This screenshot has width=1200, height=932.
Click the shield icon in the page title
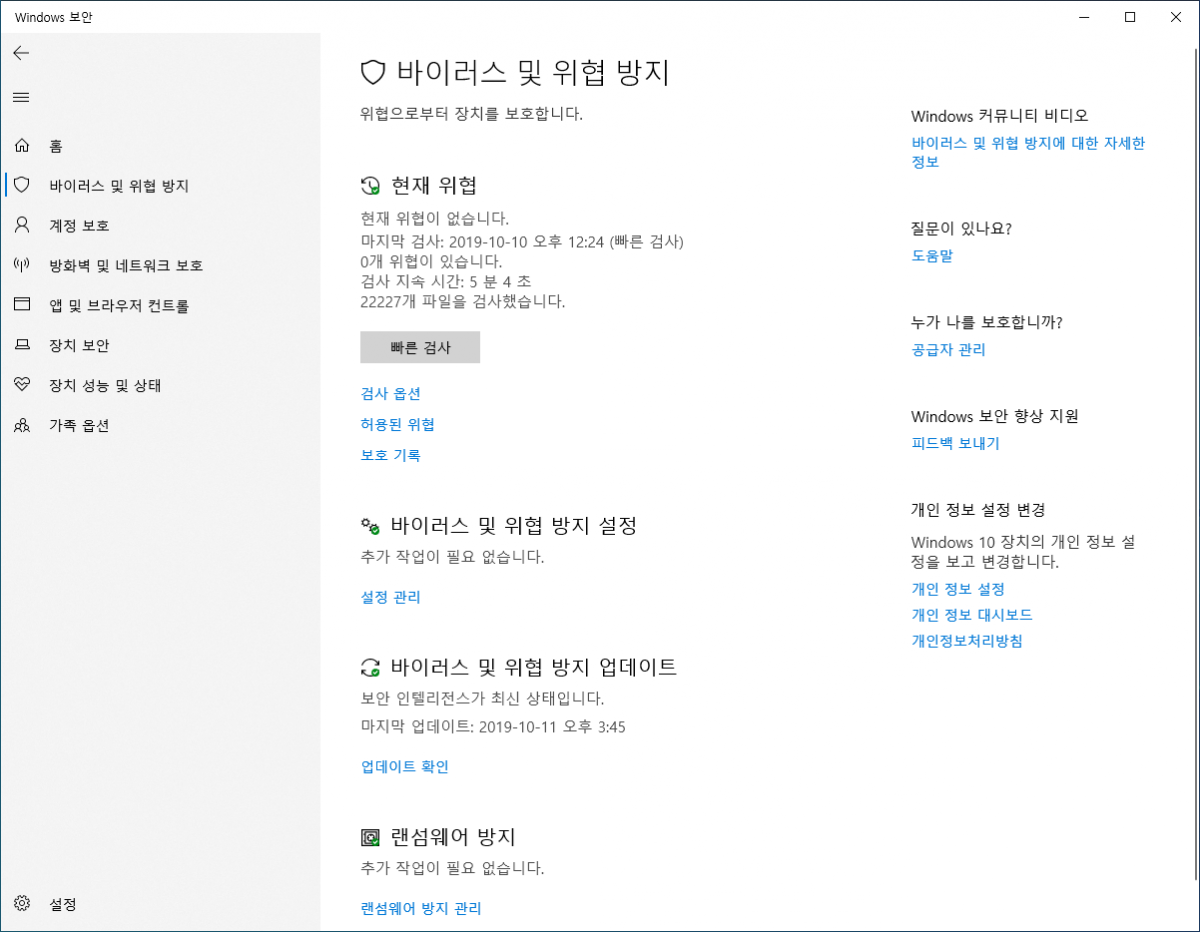pyautogui.click(x=373, y=72)
